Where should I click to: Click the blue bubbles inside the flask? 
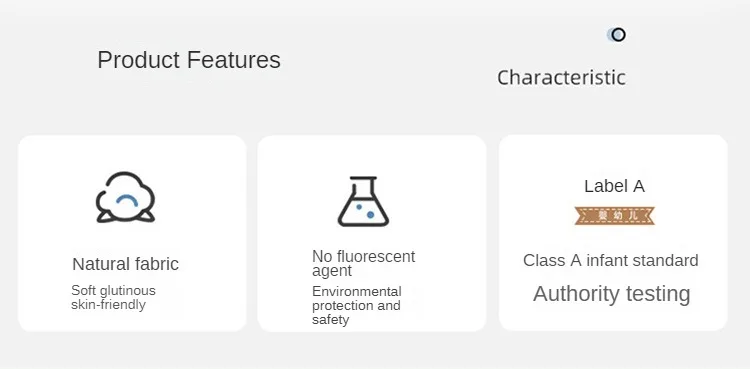[x=365, y=211]
